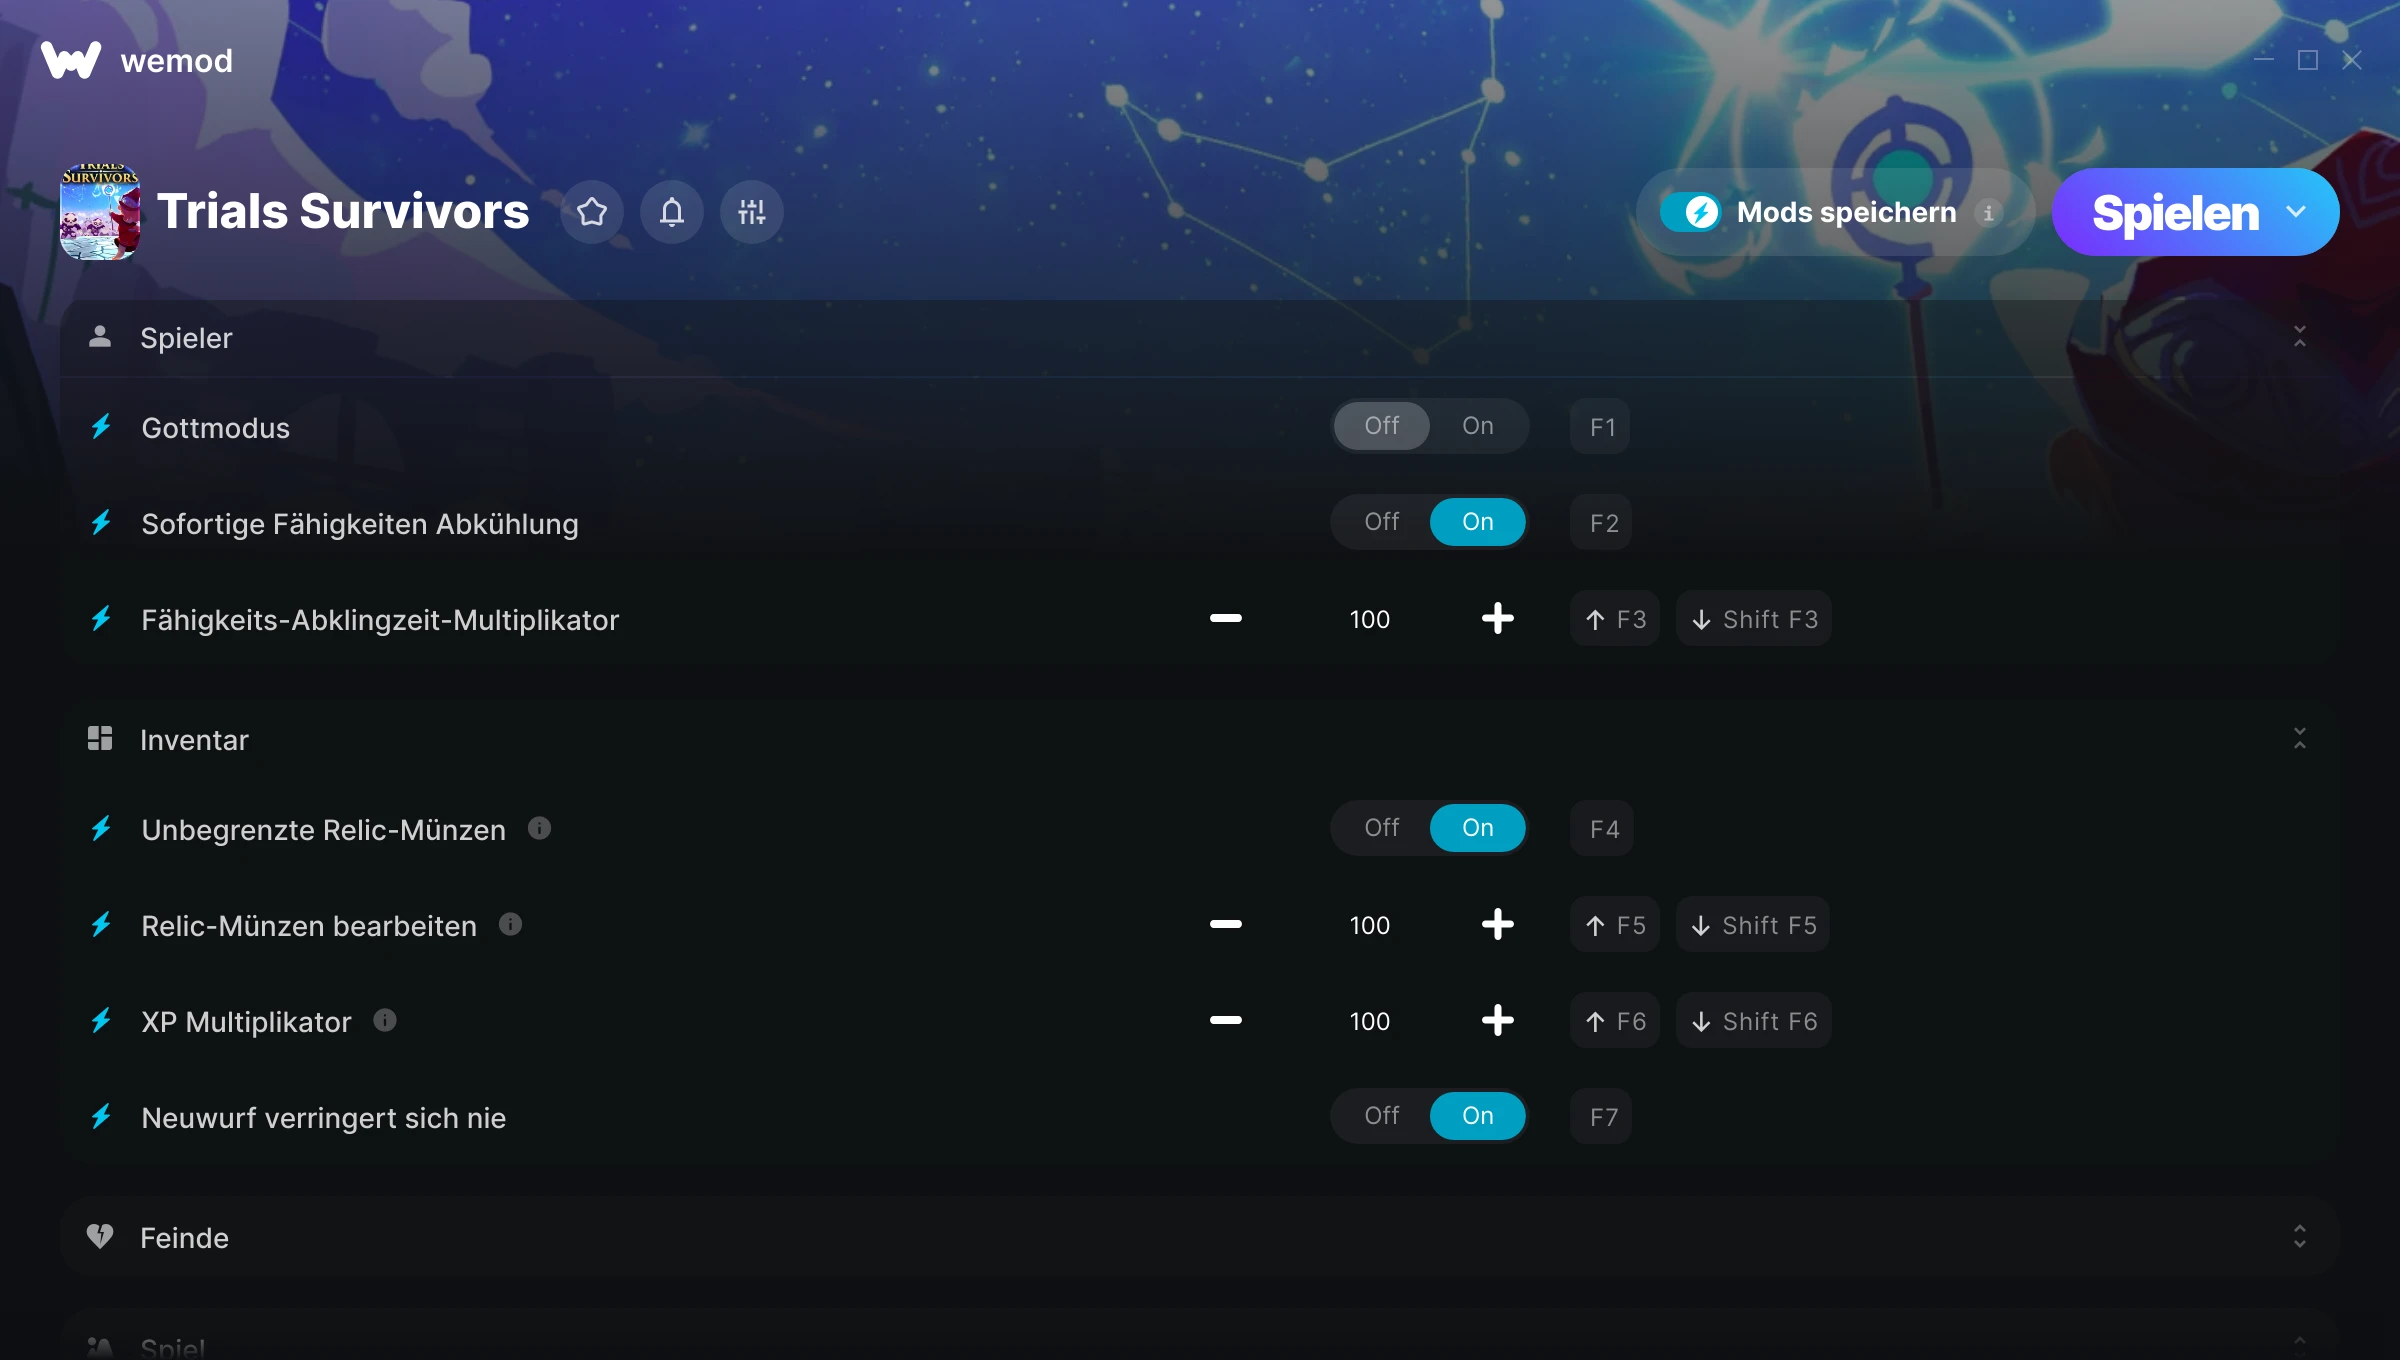This screenshot has width=2400, height=1360.
Task: Click the Gottmodus lightning bolt icon
Action: [101, 427]
